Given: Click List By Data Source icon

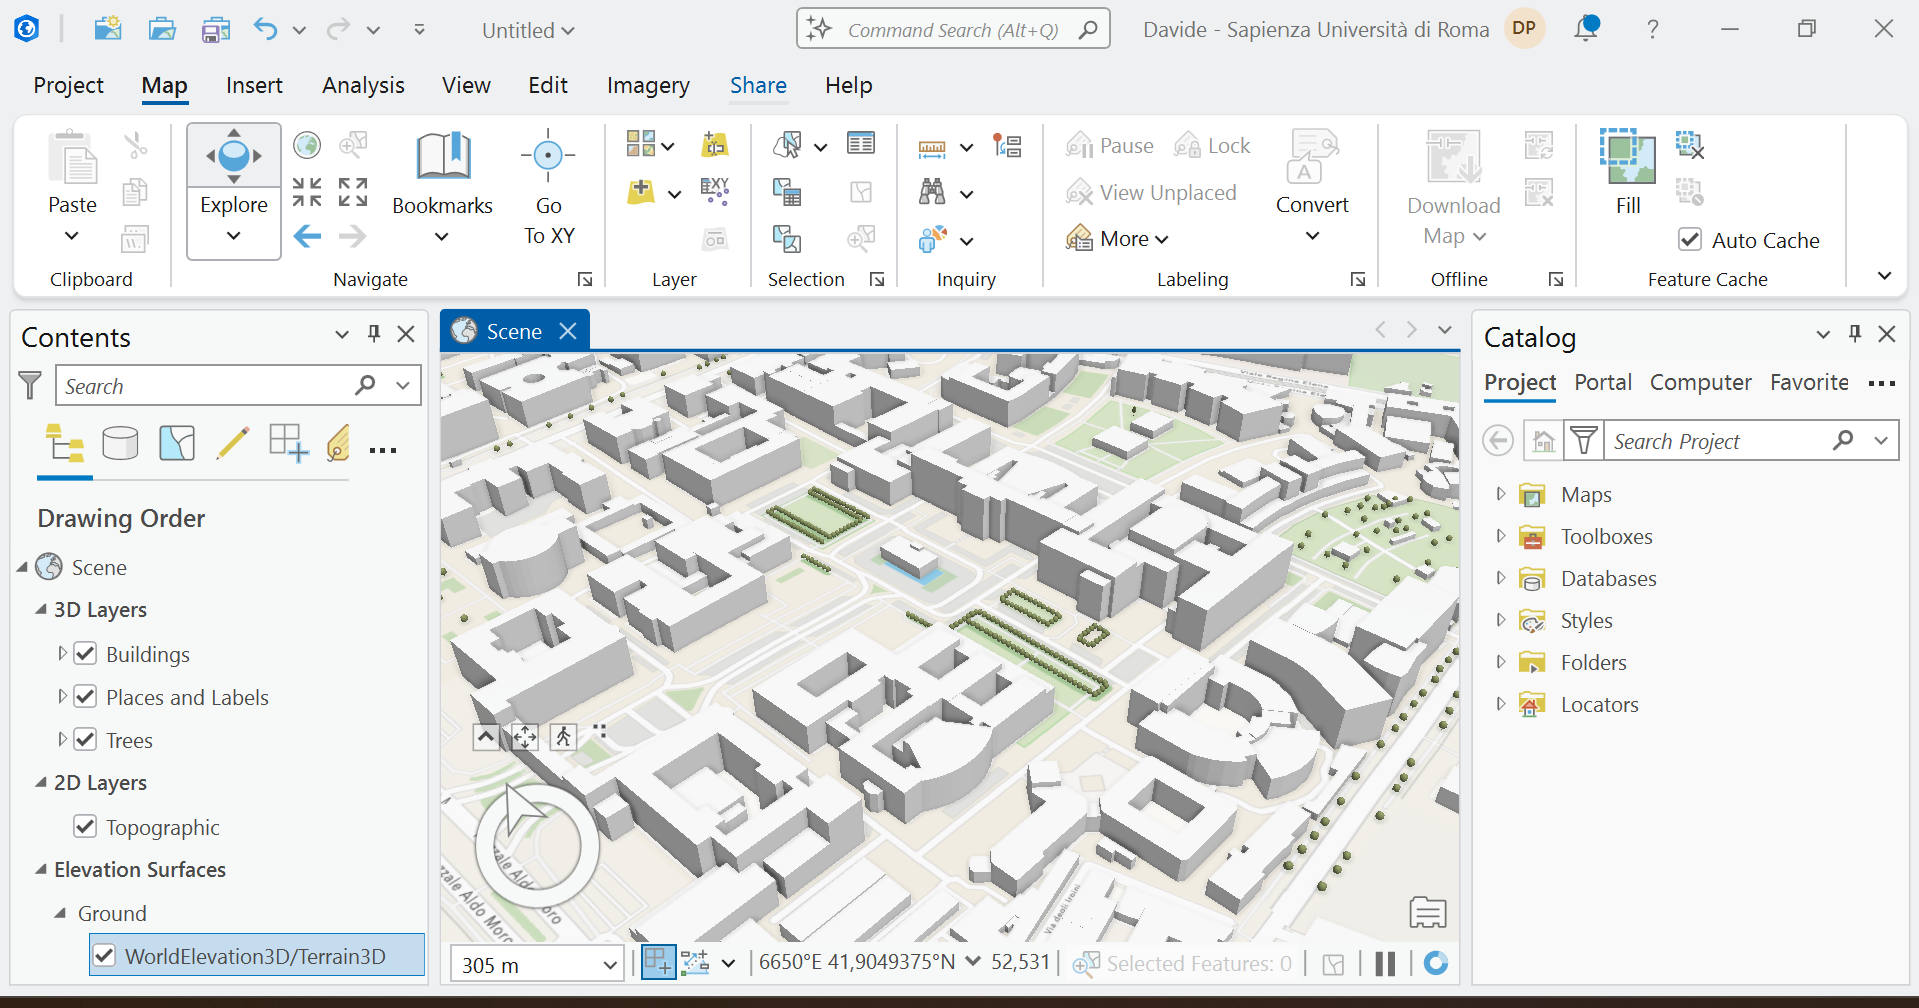Looking at the screenshot, I should click(120, 443).
